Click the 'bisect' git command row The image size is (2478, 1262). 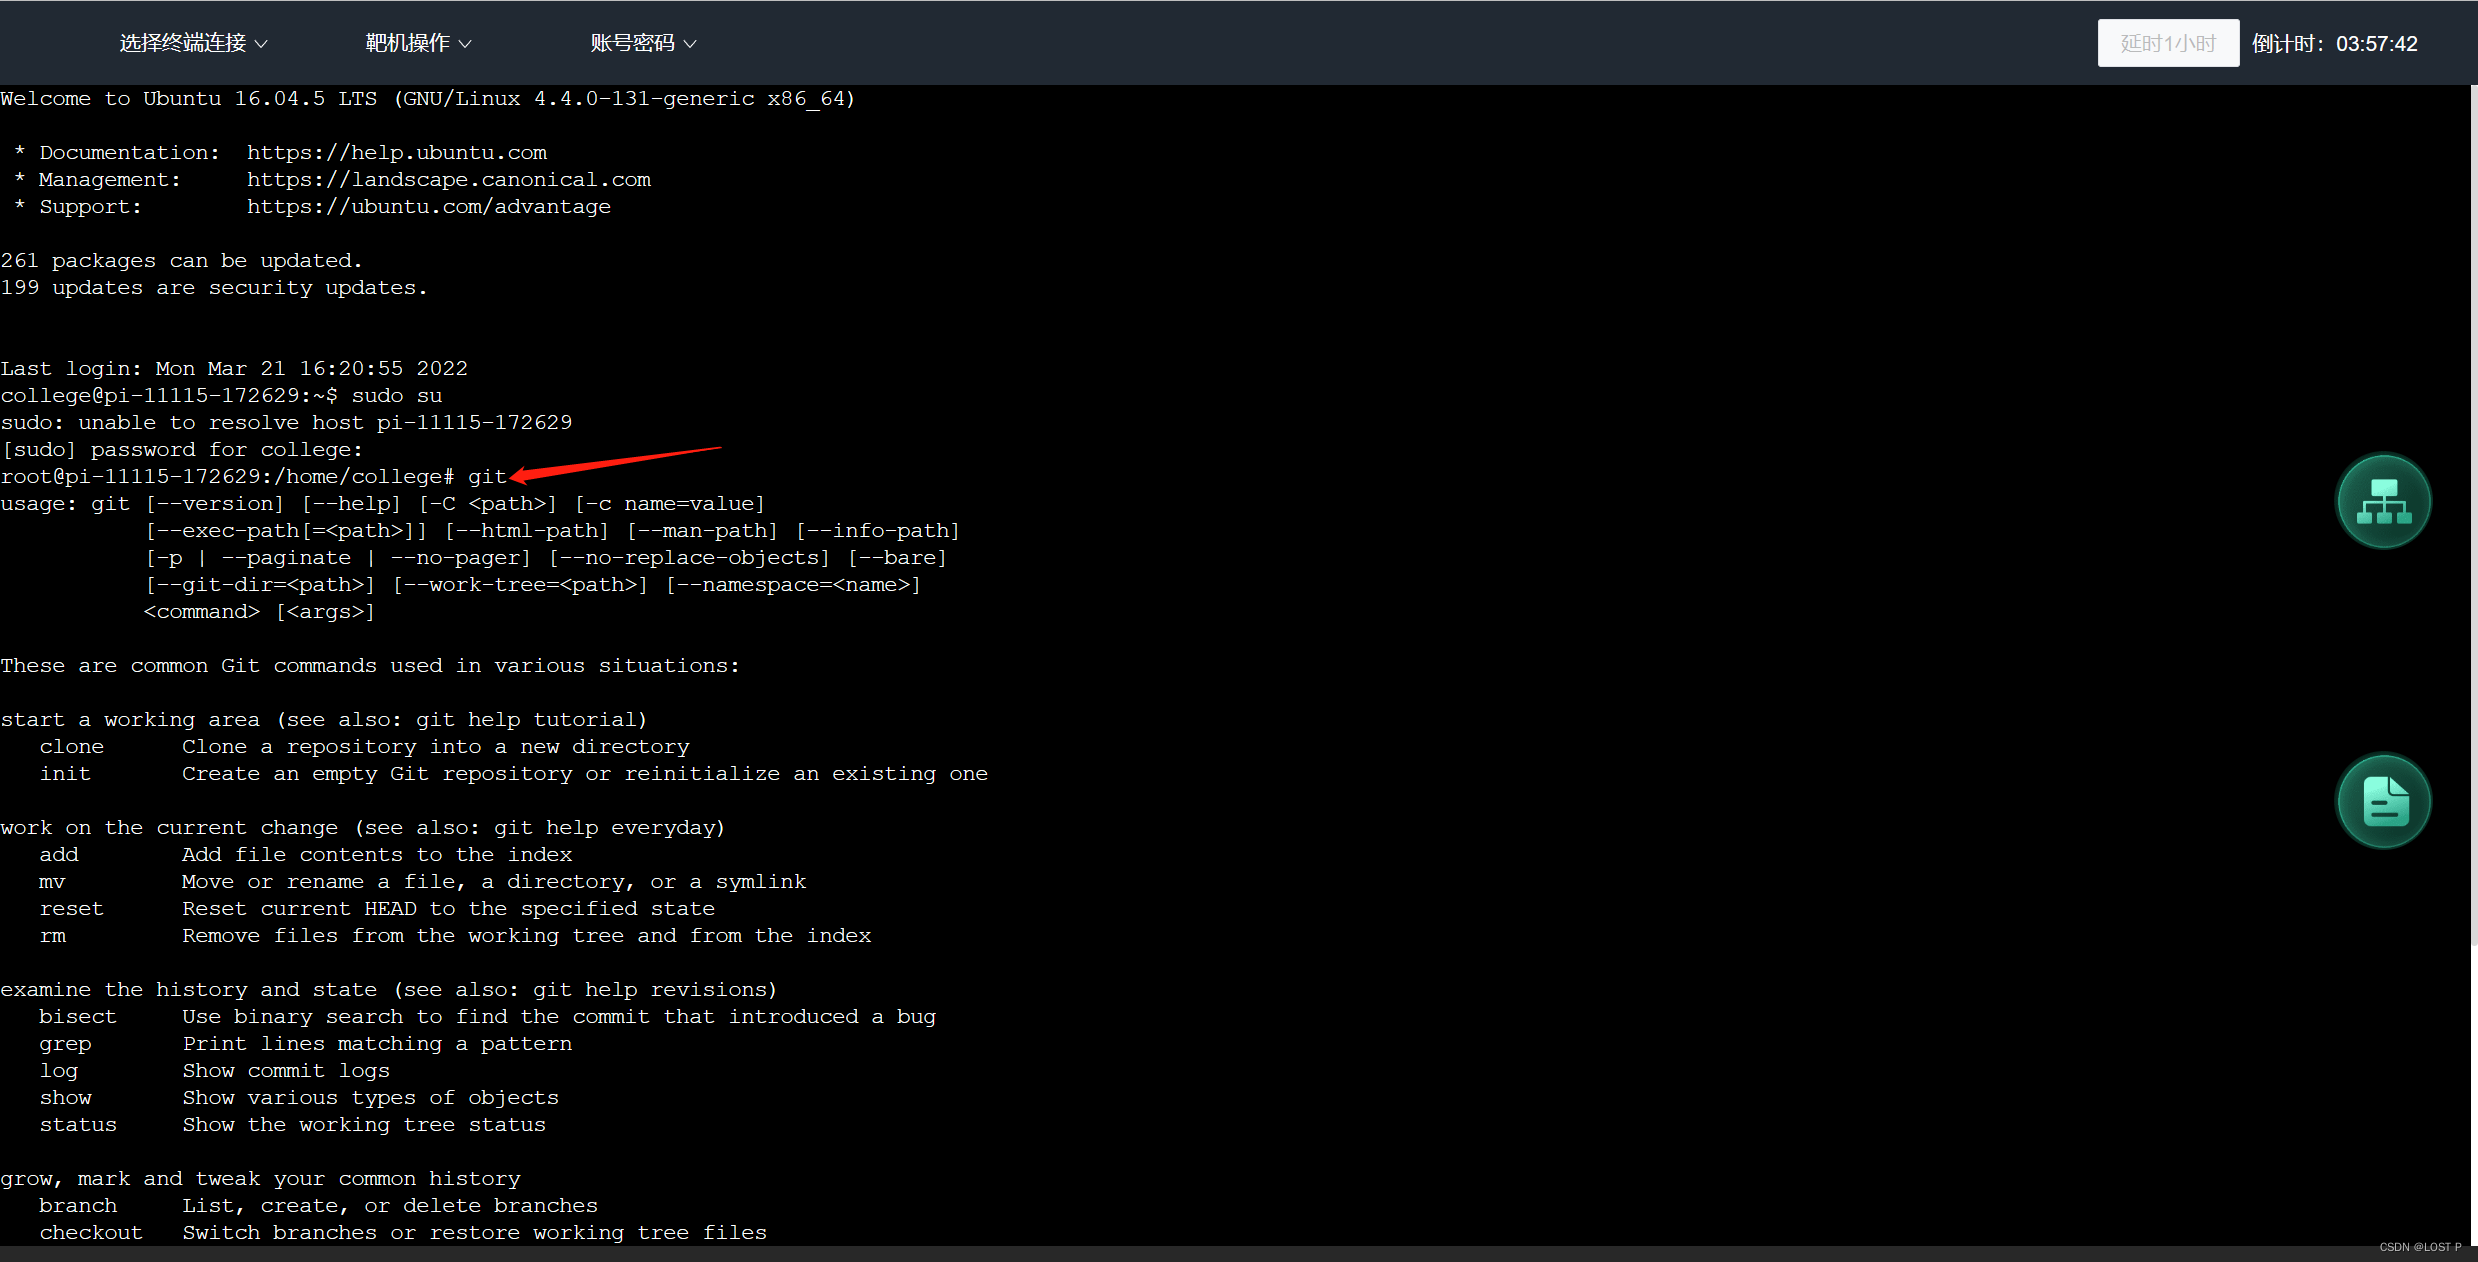487,1016
